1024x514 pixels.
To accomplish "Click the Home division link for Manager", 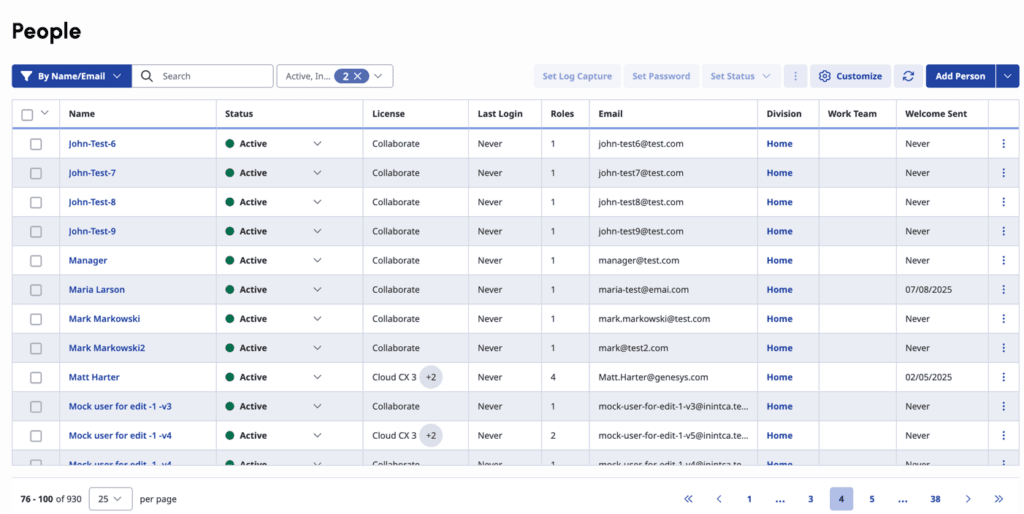I will pos(779,260).
